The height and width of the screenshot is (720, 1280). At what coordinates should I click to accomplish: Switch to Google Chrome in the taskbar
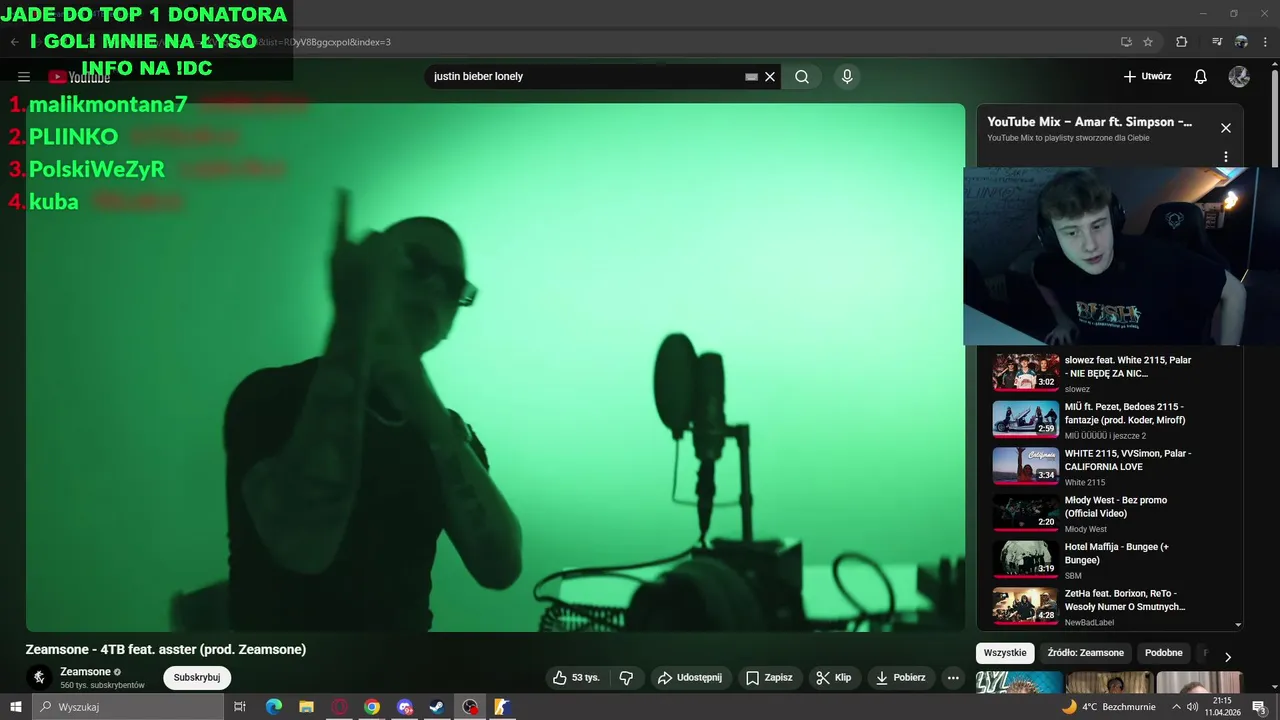tap(372, 707)
